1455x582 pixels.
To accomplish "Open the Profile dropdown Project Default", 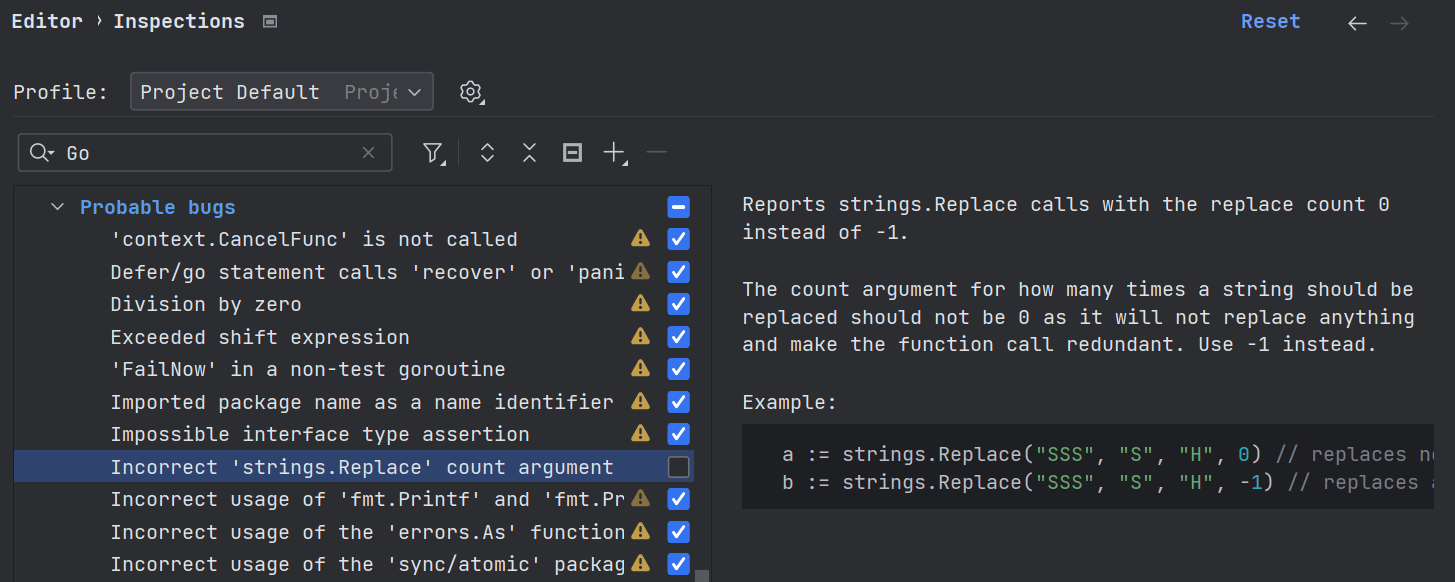I will pyautogui.click(x=281, y=92).
